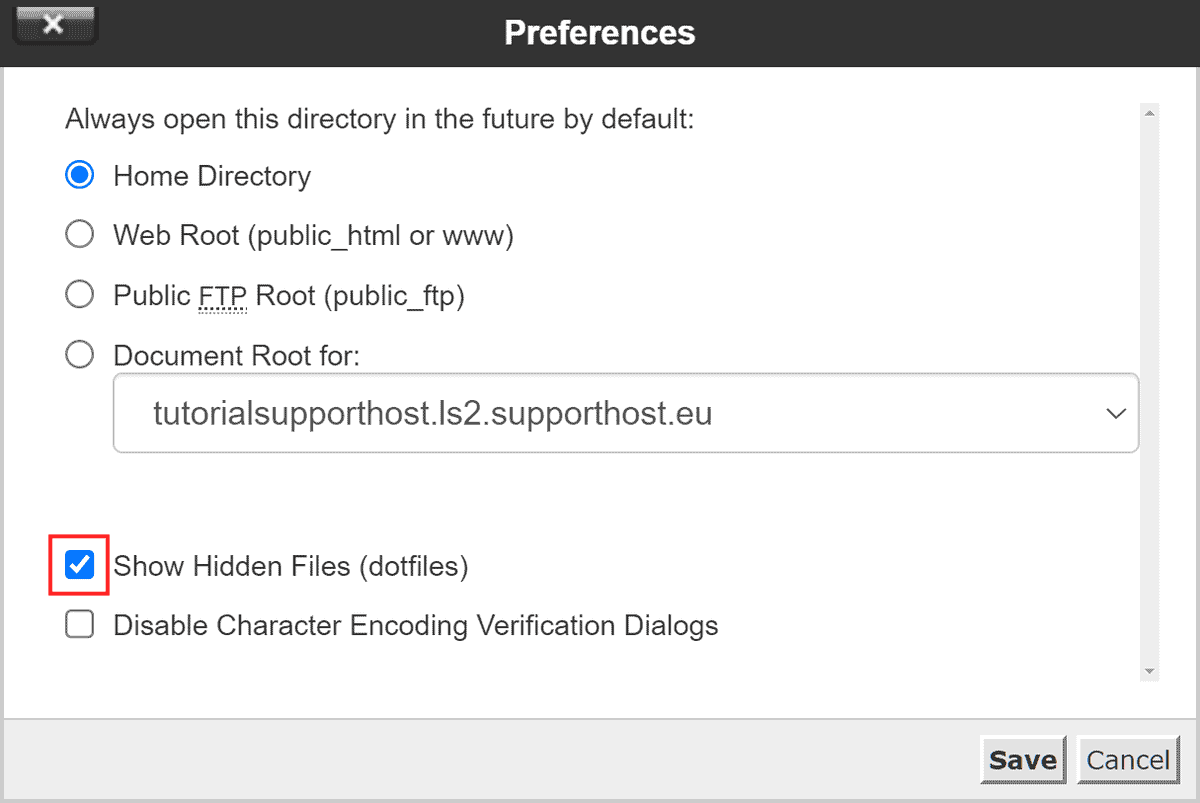Click the scrollbar up arrow
Image resolution: width=1200 pixels, height=803 pixels.
[1148, 111]
